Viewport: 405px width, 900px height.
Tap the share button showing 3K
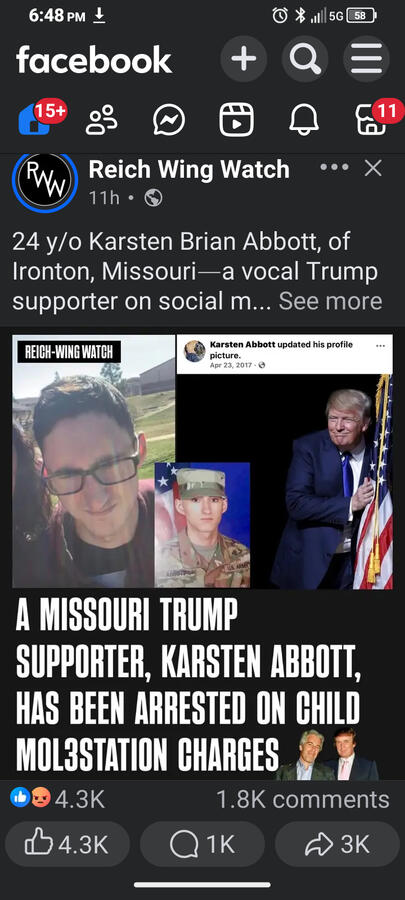pyautogui.click(x=337, y=844)
